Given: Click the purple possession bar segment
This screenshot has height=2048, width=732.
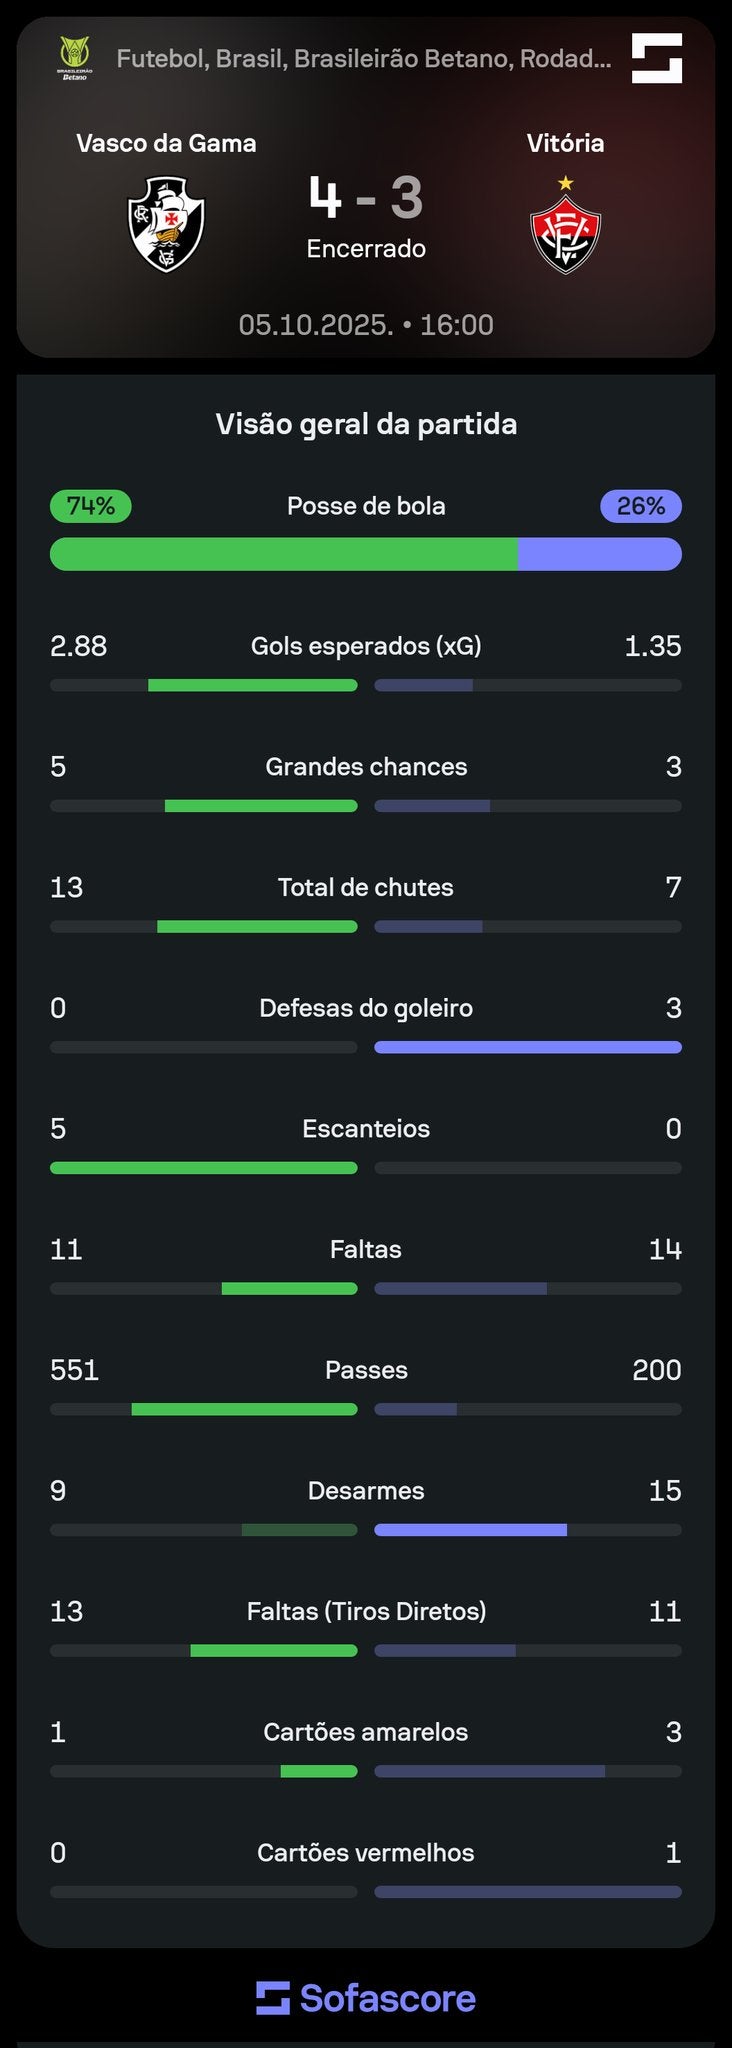Looking at the screenshot, I should (599, 554).
